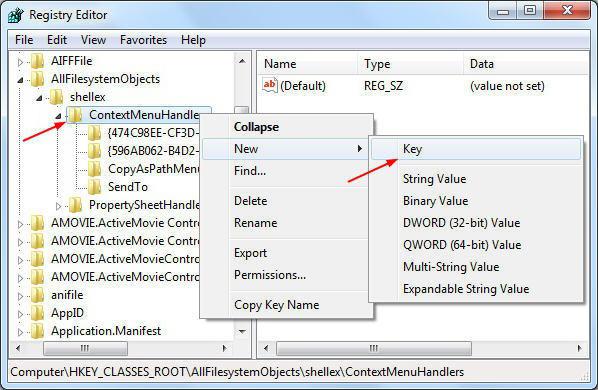Click the PropertySheetHandlers folder icon

click(76, 205)
